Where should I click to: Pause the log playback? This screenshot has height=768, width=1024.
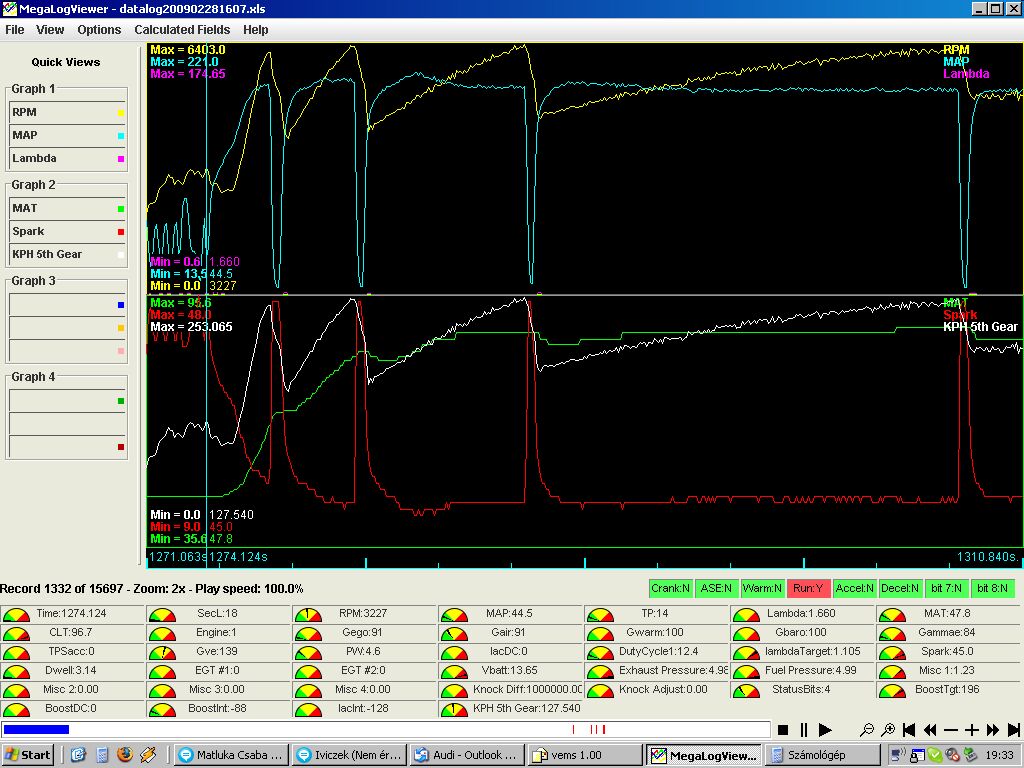(804, 731)
